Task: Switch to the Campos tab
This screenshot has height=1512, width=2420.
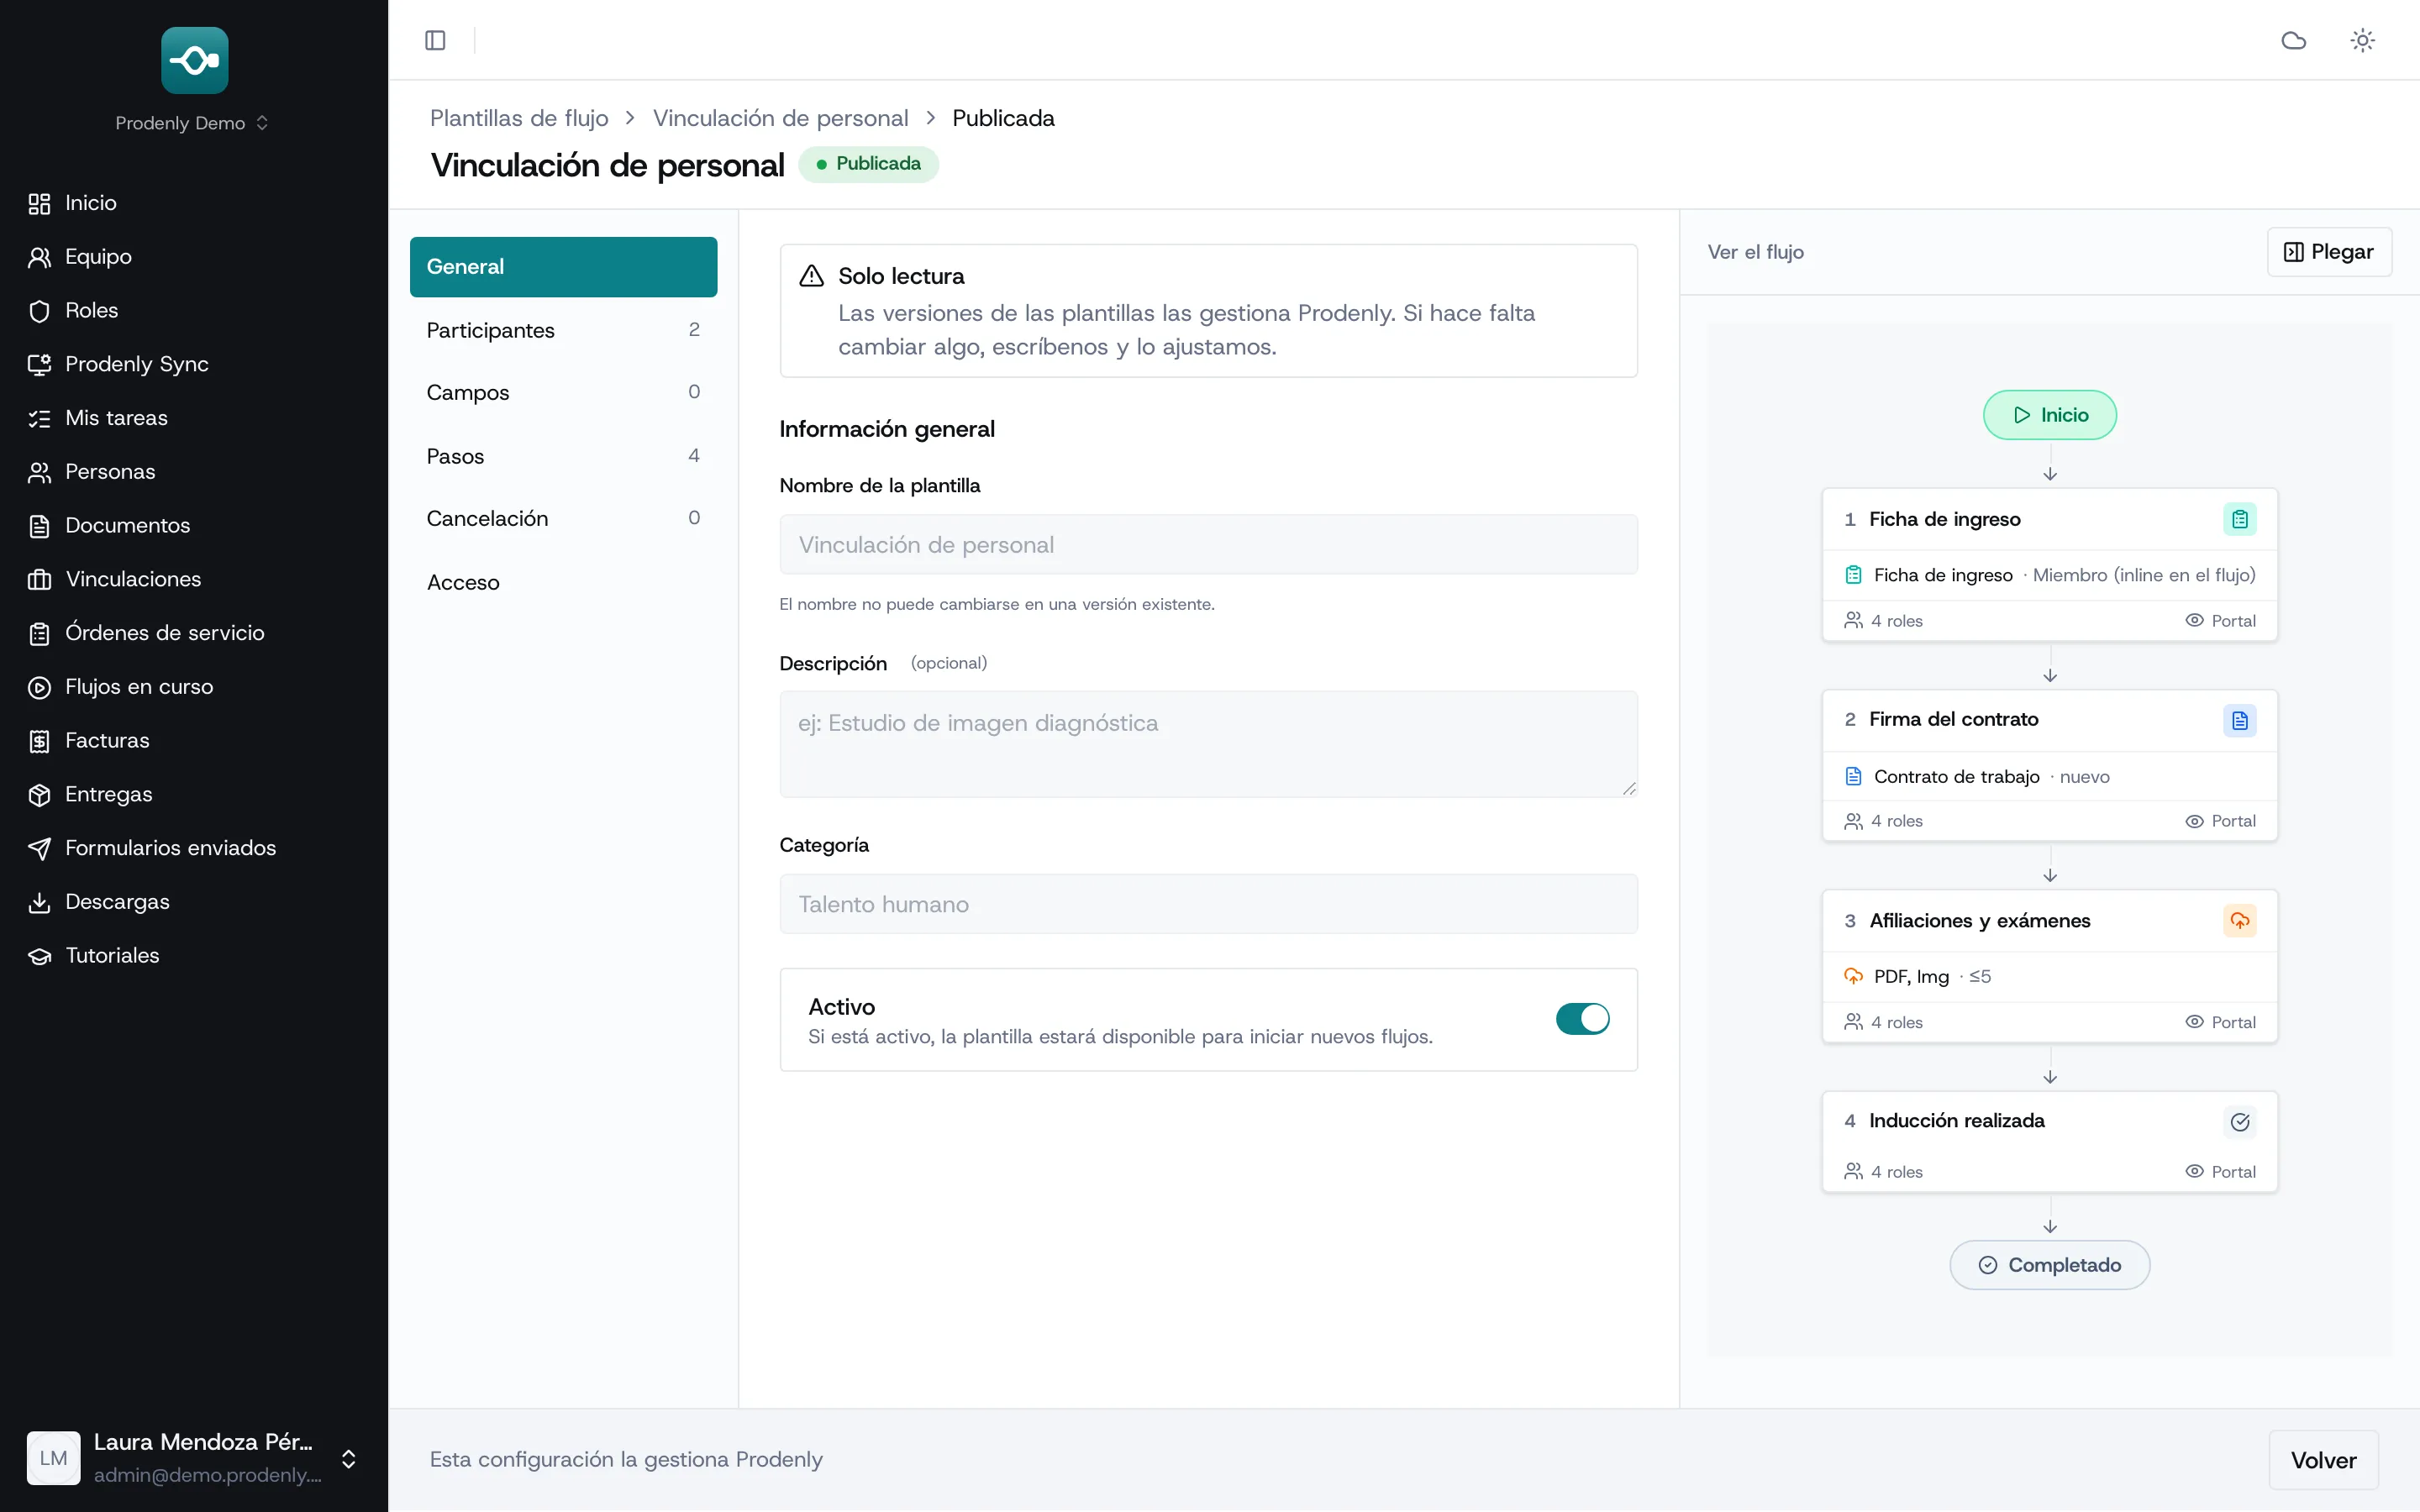Action: click(x=563, y=392)
